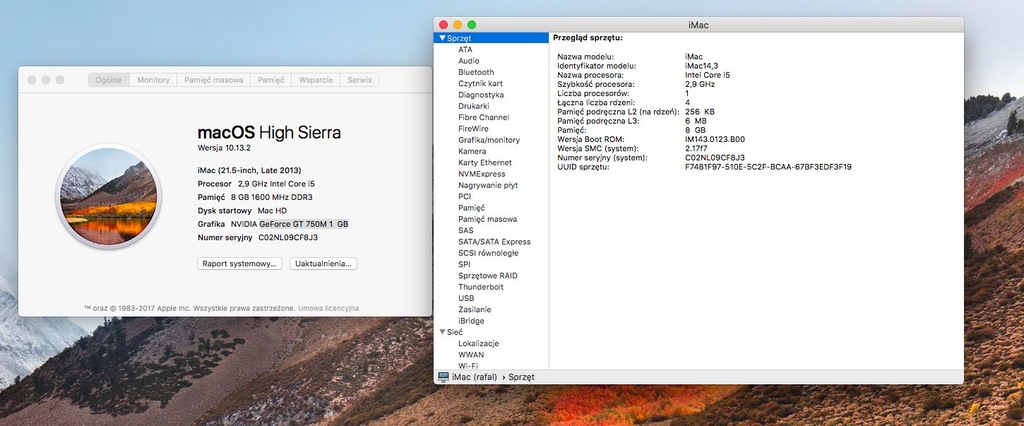Select USB in the sidebar
The width and height of the screenshot is (1024, 426).
(466, 298)
